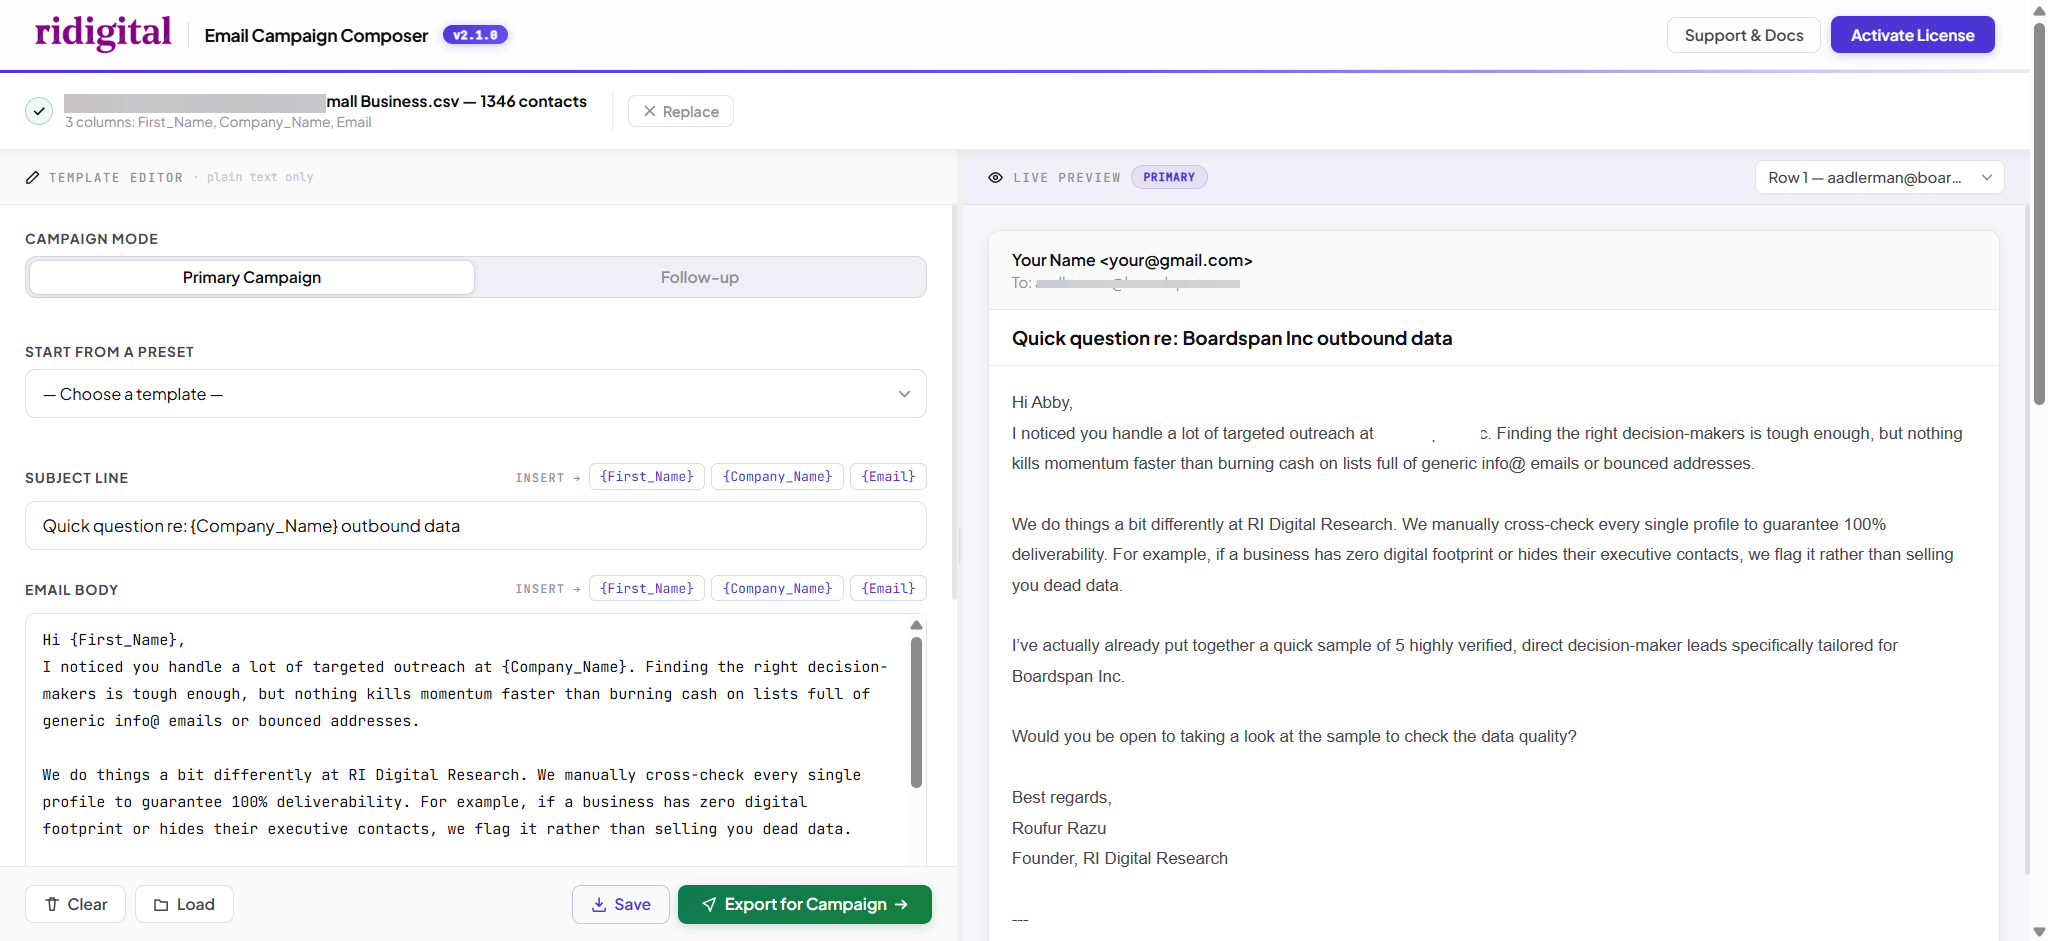
Task: Click the page scroll-down arrow at the bottom
Action: [x=2039, y=931]
